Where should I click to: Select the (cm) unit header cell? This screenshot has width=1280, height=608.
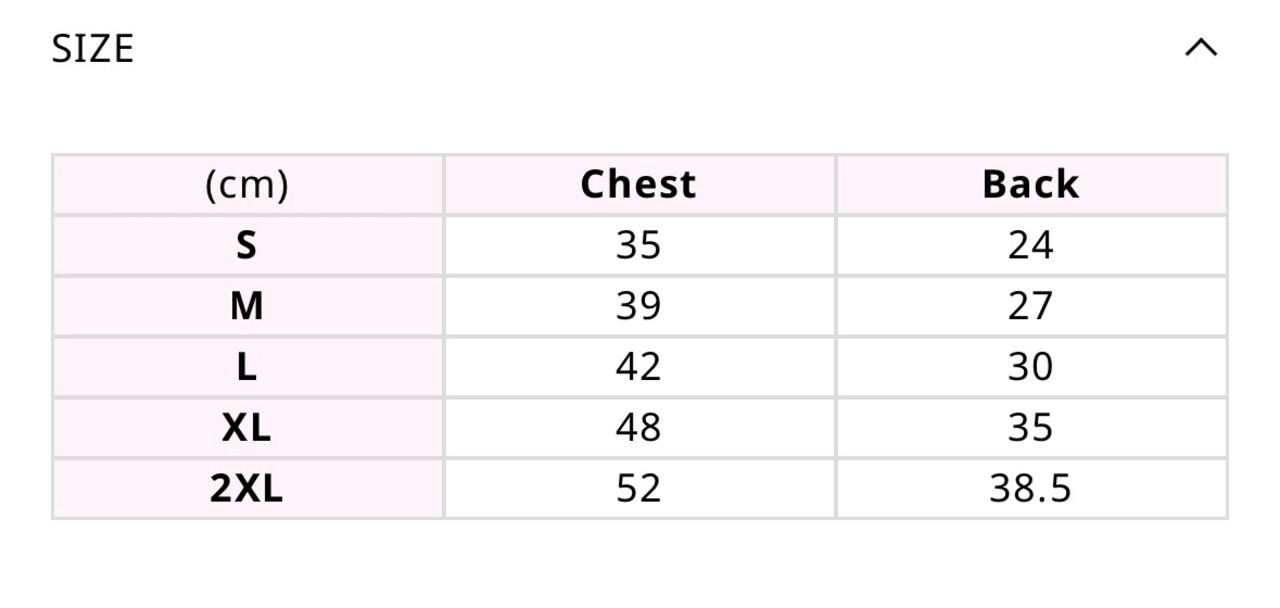coord(247,185)
